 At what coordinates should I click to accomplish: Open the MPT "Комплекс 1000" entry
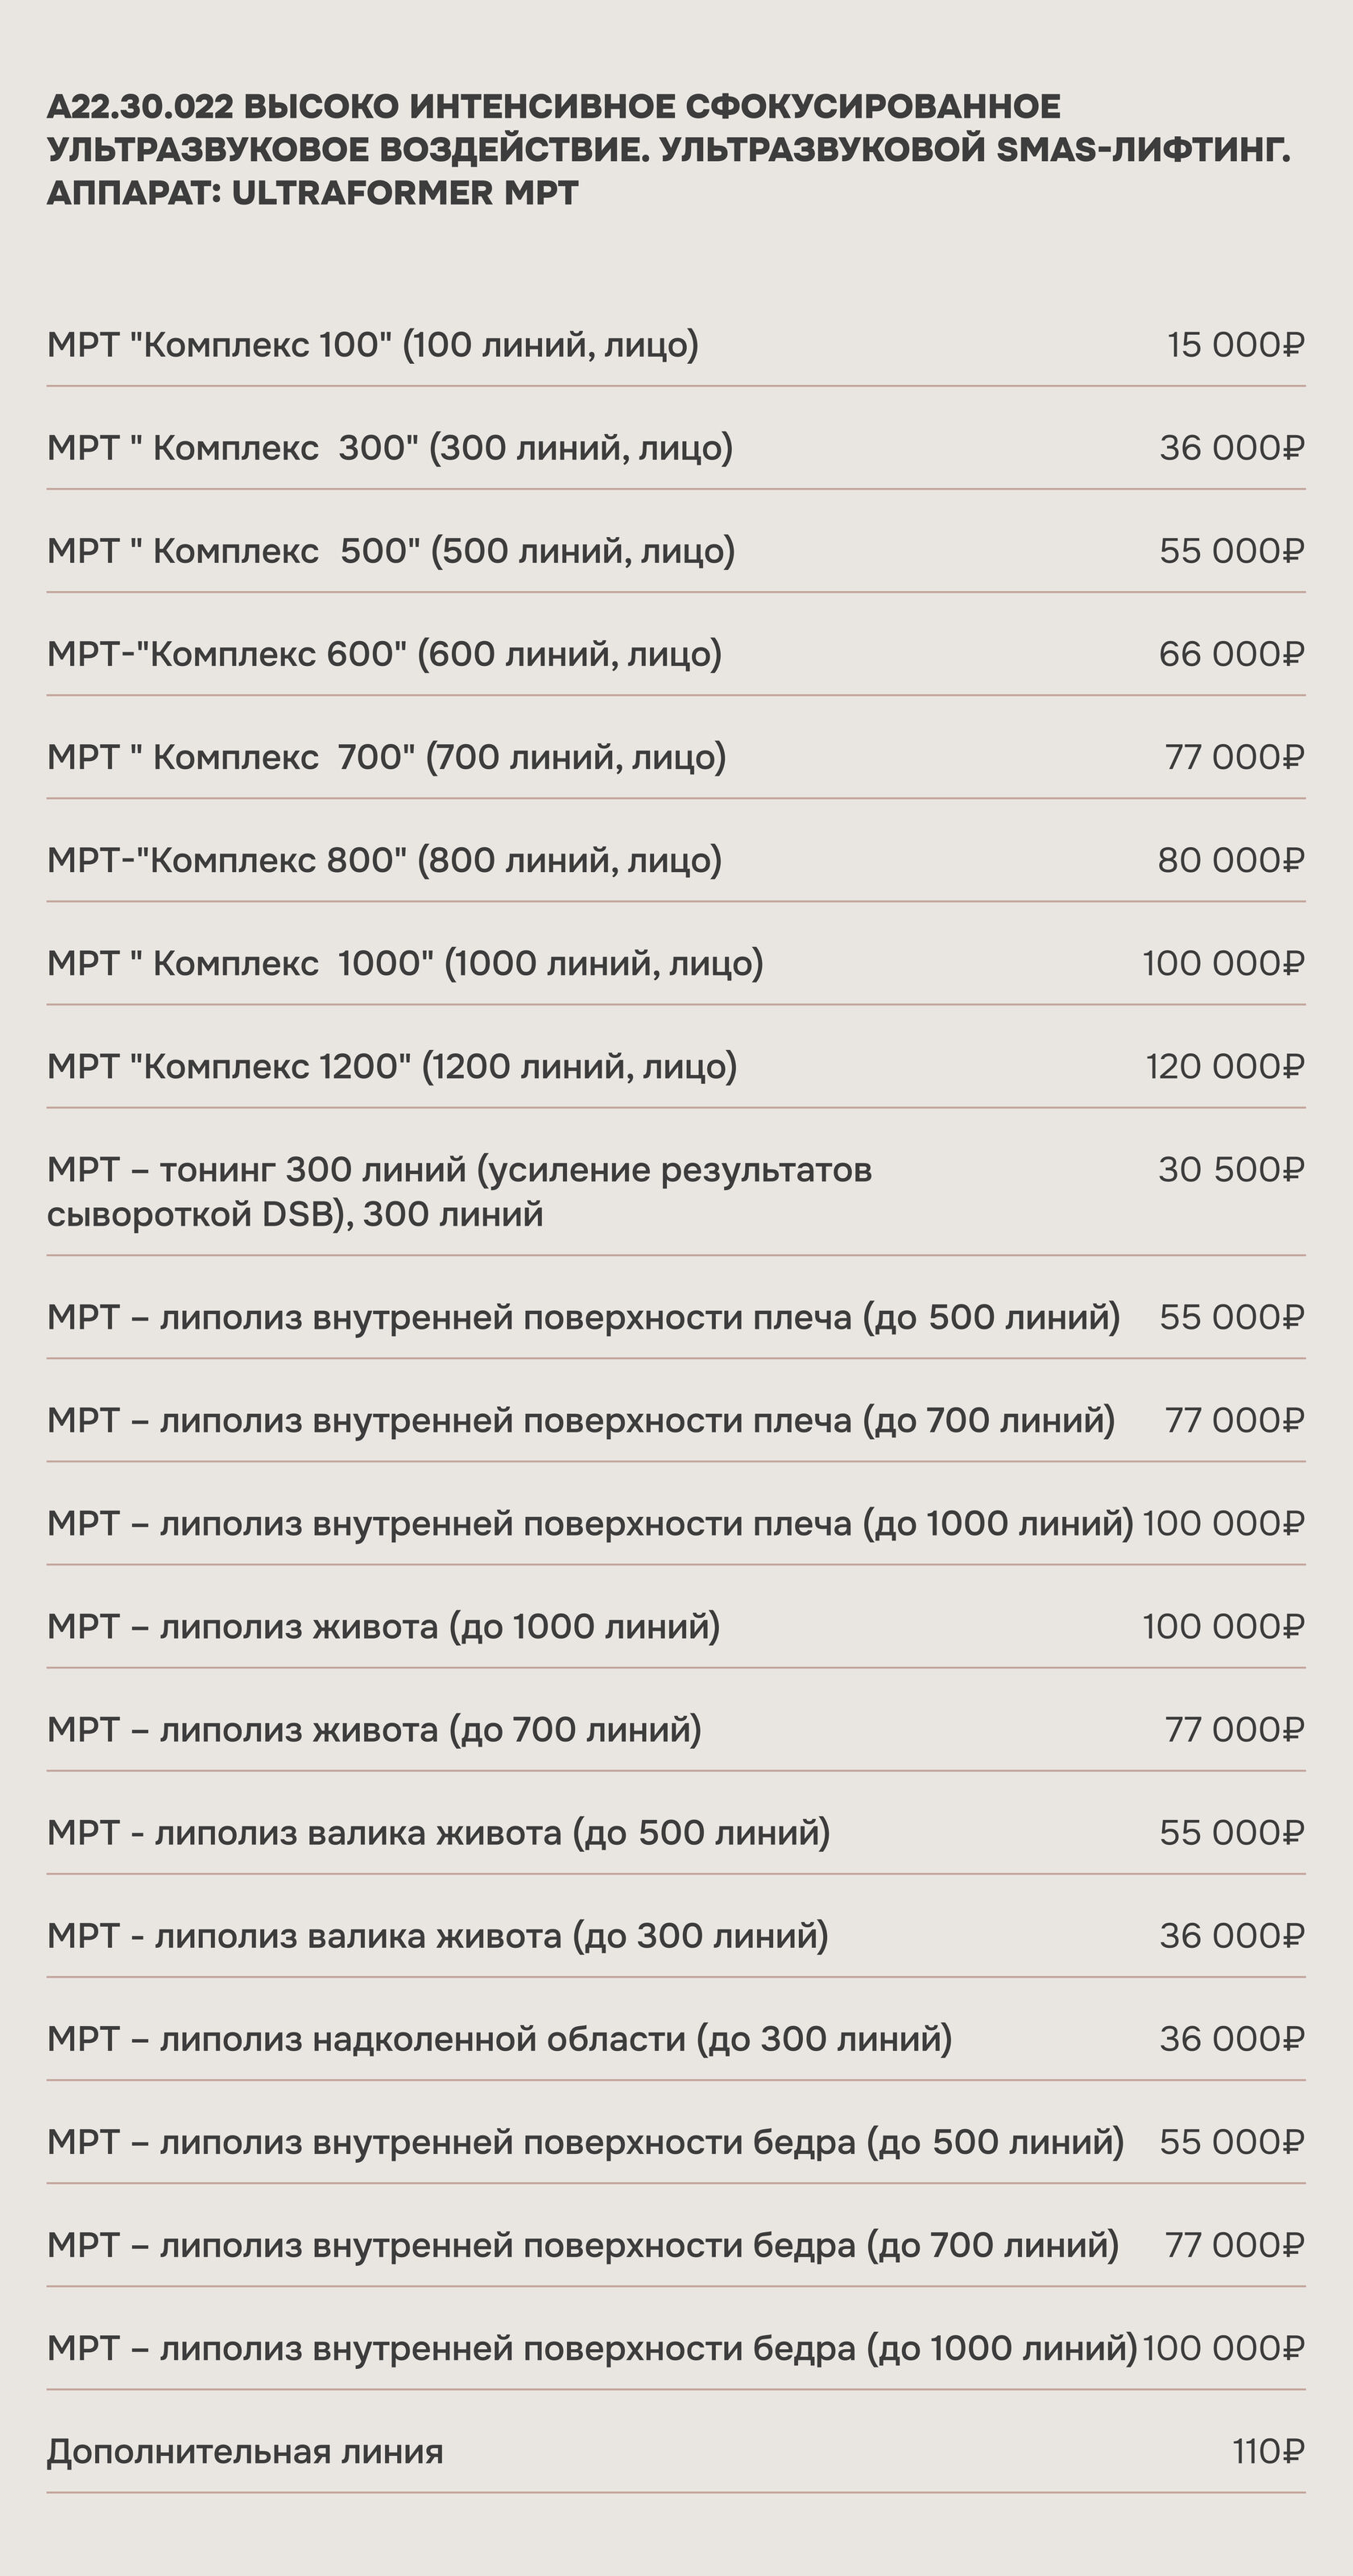pyautogui.click(x=404, y=963)
